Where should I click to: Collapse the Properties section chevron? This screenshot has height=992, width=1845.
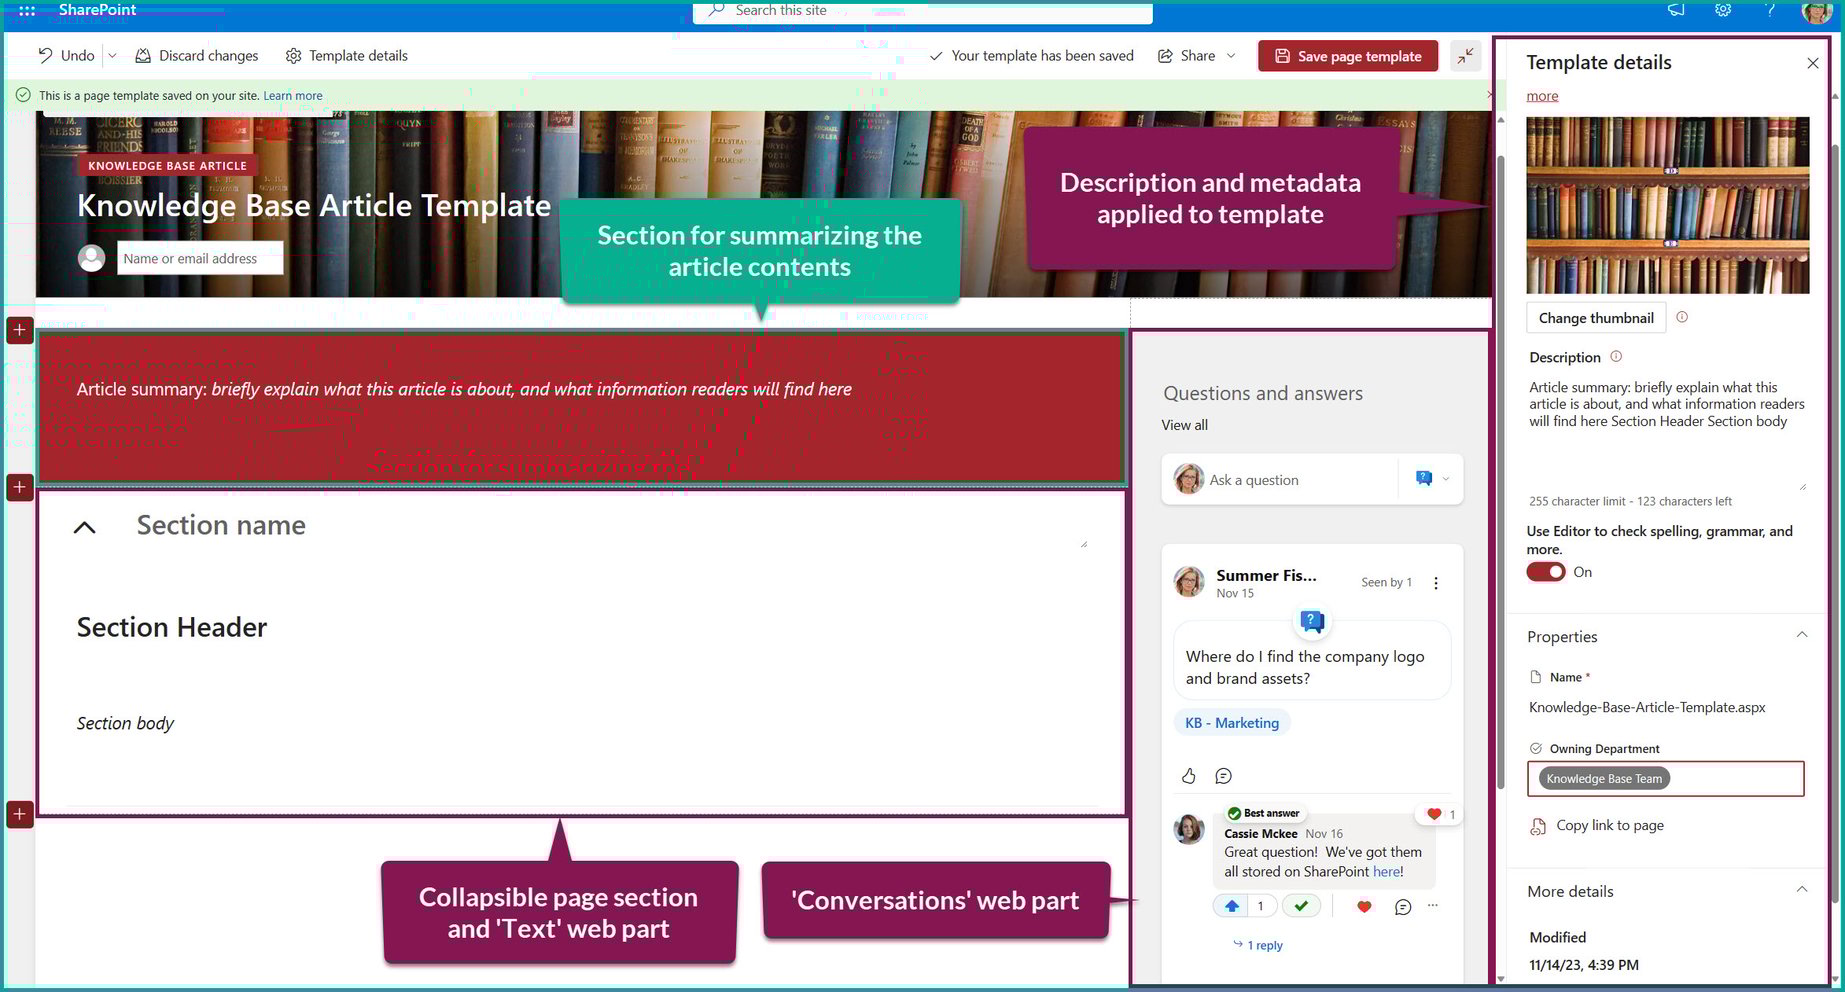(x=1802, y=634)
